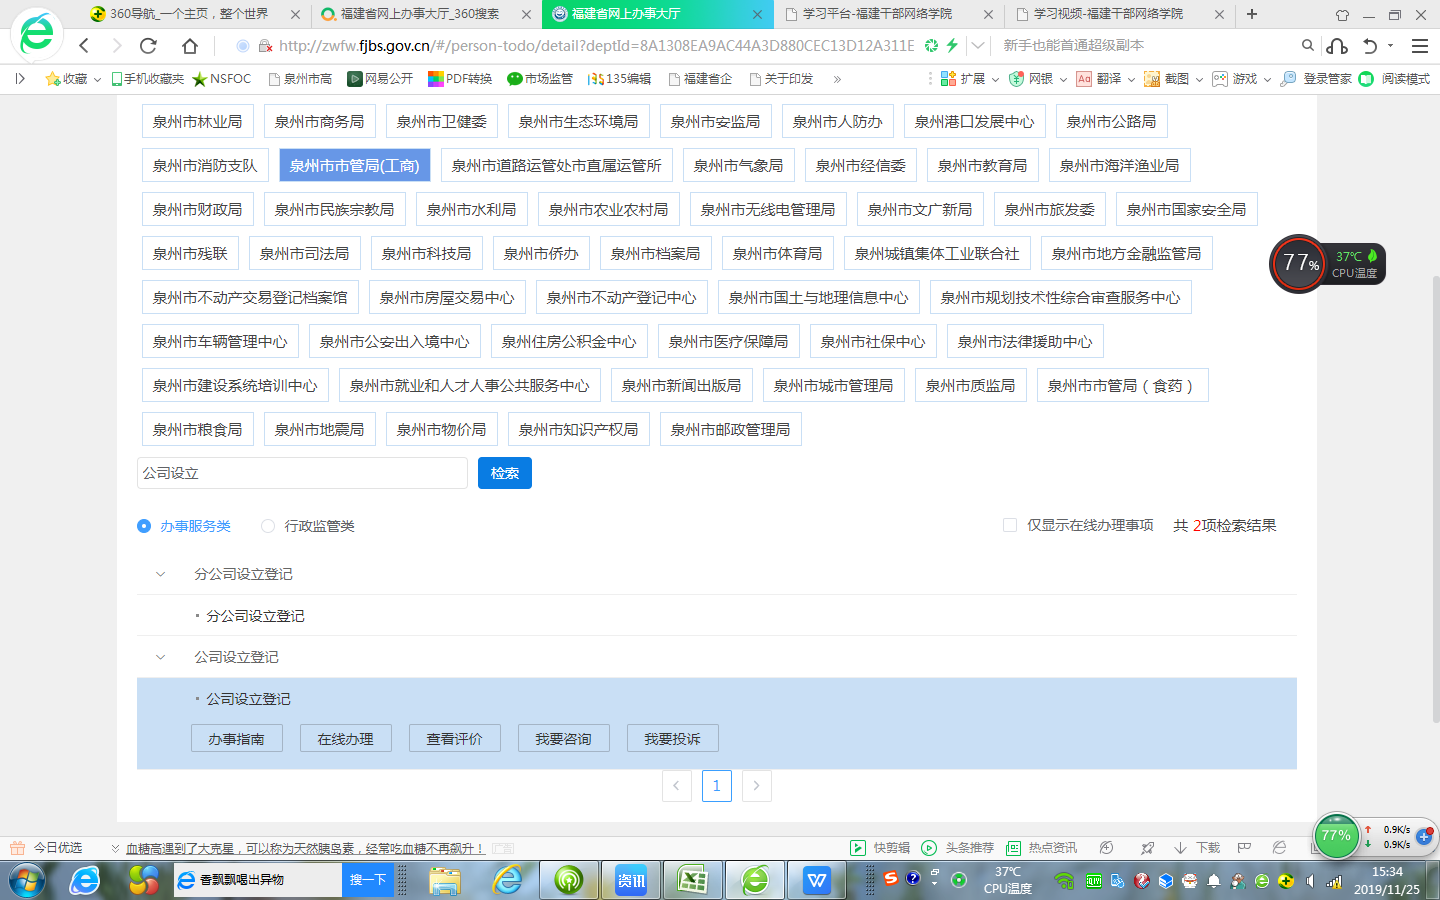Collapse the 公司设立登记 group chevron
The image size is (1440, 900).
(x=160, y=657)
